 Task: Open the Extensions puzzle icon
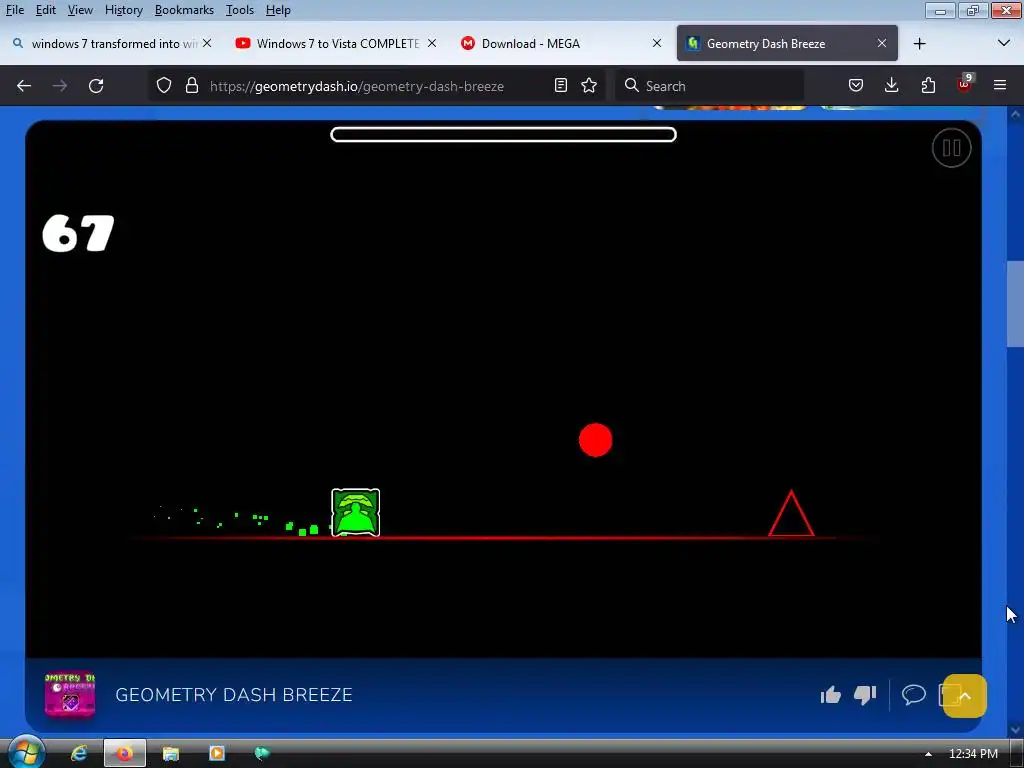coord(928,86)
